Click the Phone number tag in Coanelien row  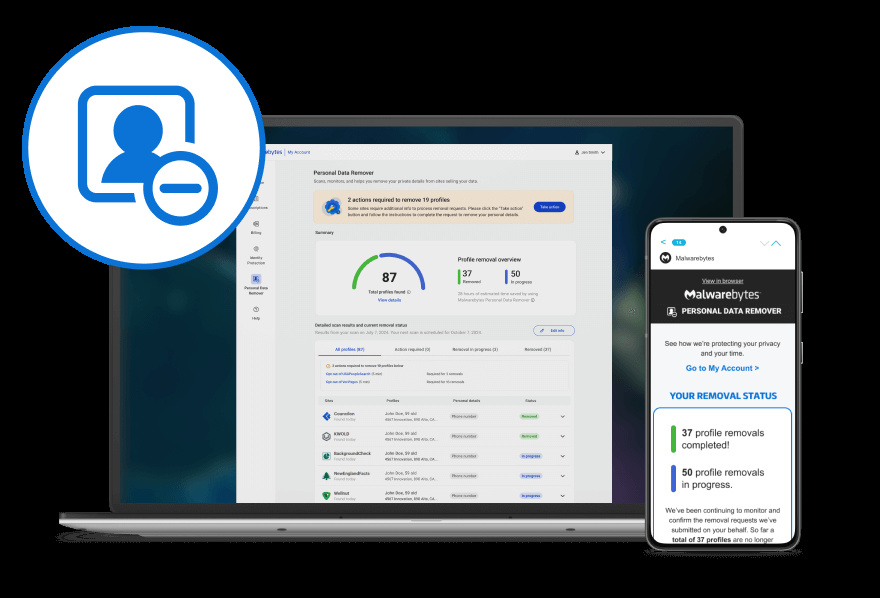[464, 416]
